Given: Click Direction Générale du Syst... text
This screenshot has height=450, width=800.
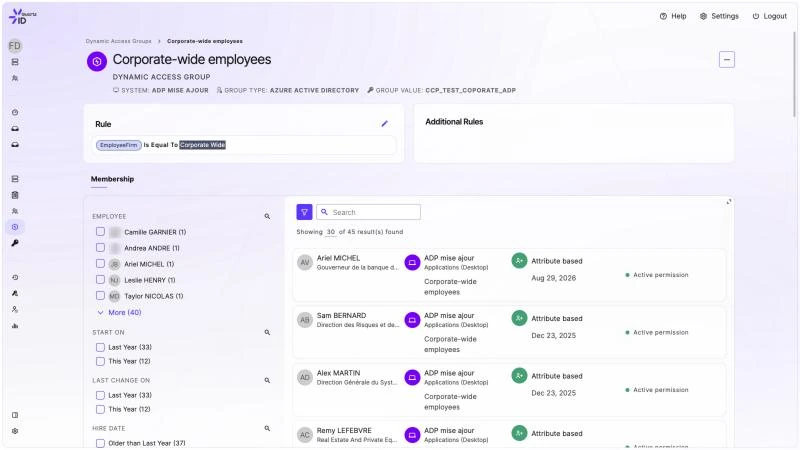Looking at the screenshot, I should pos(357,382).
